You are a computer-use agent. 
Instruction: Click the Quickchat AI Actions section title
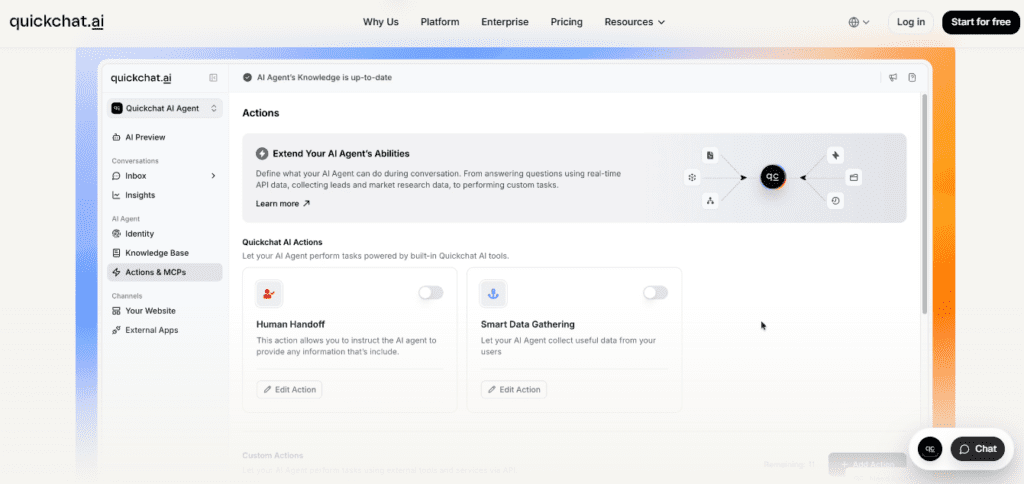click(x=282, y=242)
